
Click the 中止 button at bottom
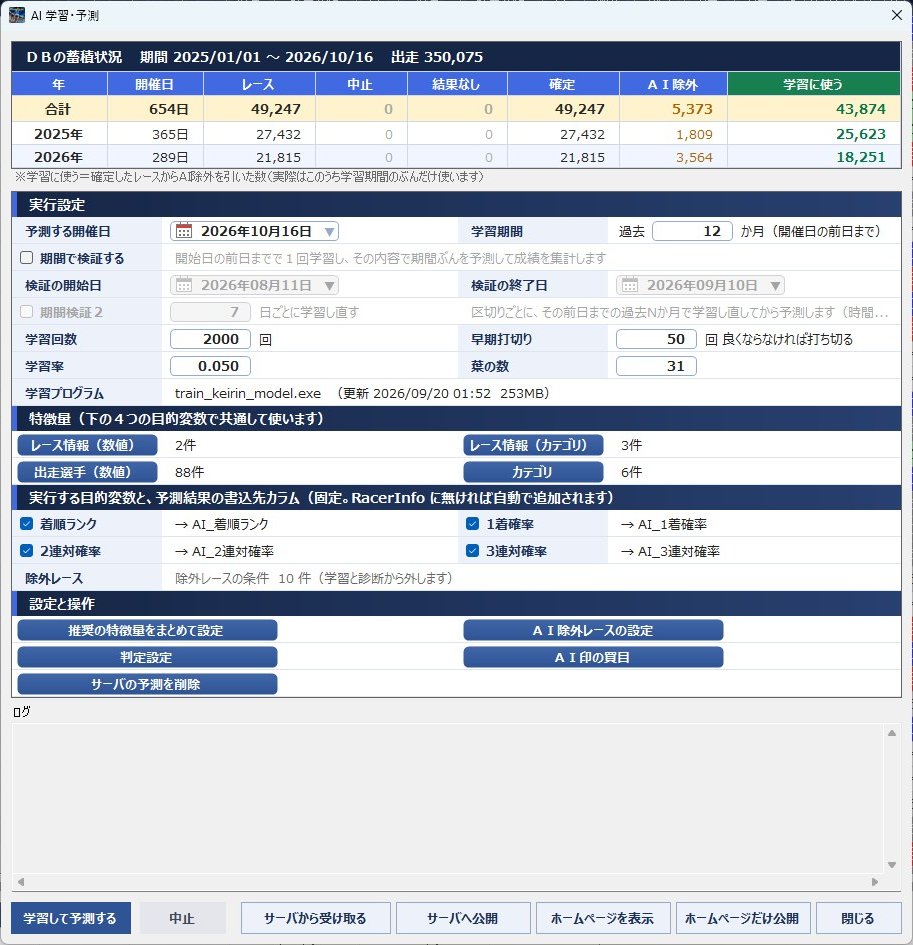pyautogui.click(x=183, y=918)
